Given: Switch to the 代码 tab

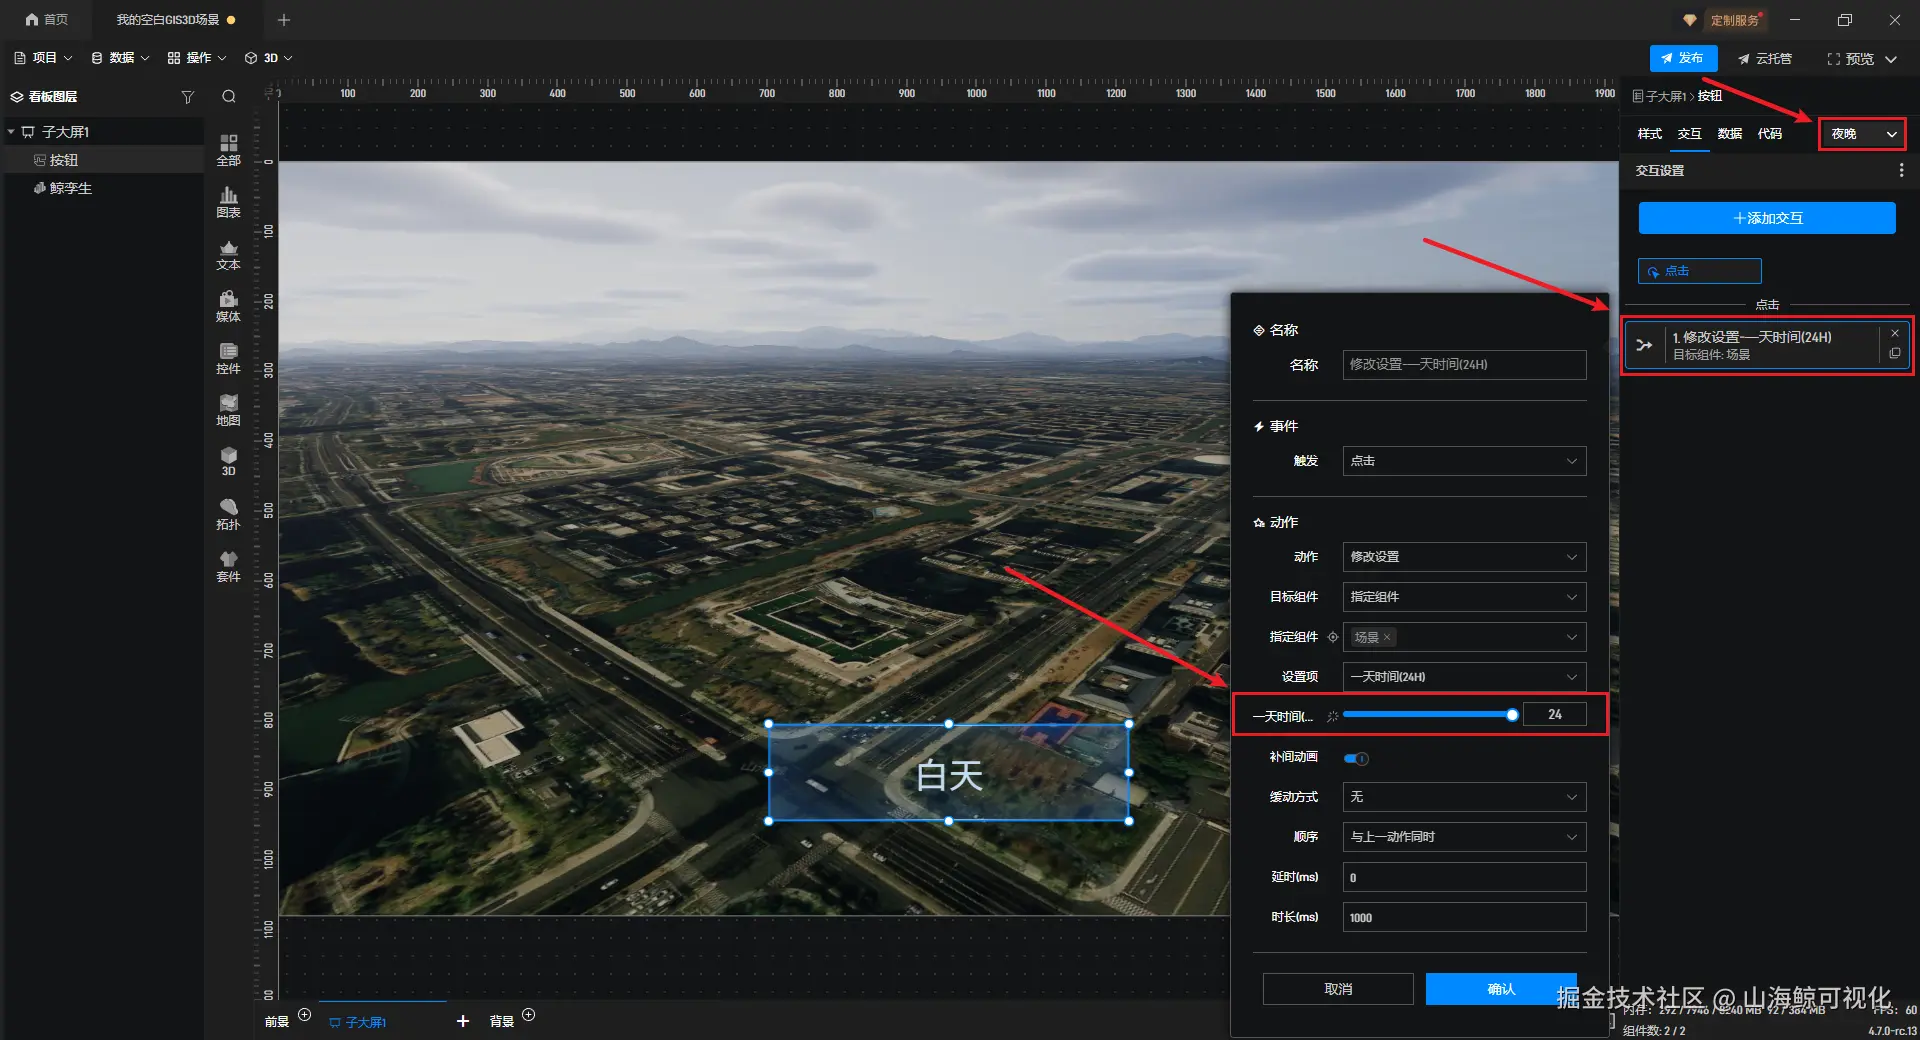Looking at the screenshot, I should (x=1770, y=134).
